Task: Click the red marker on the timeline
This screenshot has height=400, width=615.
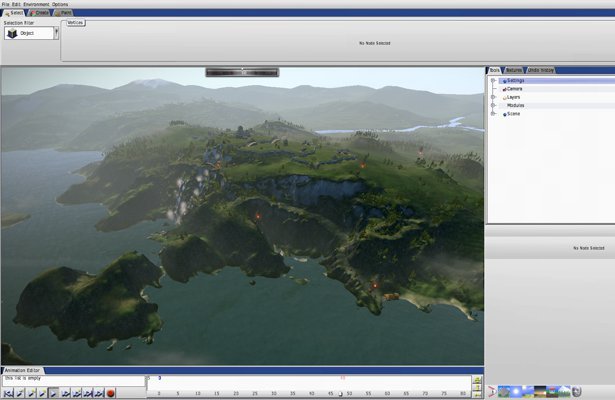Action: click(343, 378)
